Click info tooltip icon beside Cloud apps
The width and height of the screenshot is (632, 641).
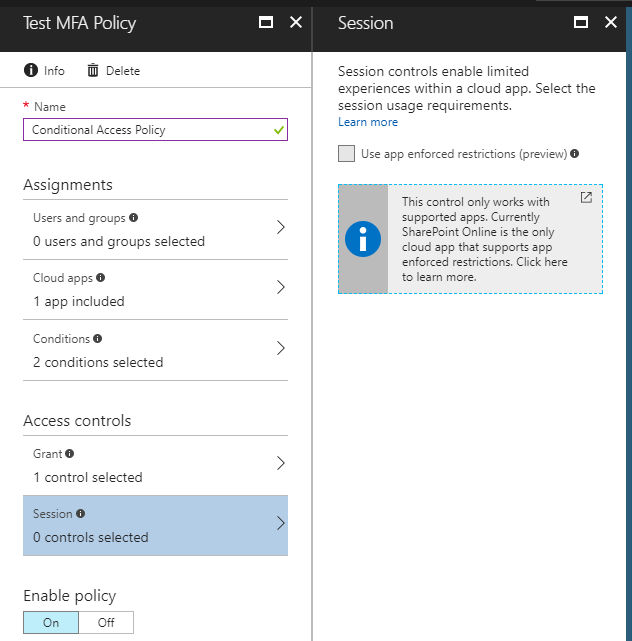[100, 277]
